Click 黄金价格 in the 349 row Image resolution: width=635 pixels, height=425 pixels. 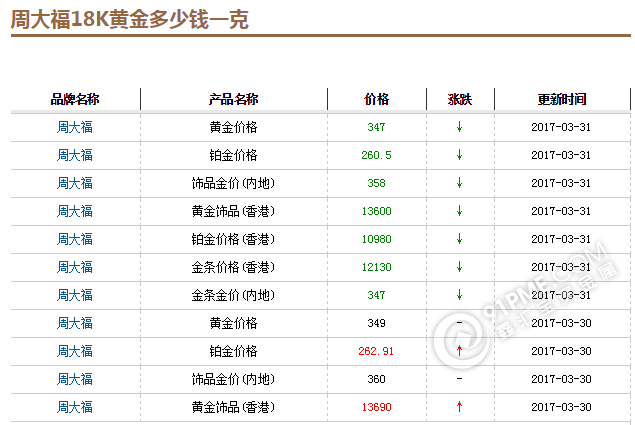pyautogui.click(x=233, y=323)
